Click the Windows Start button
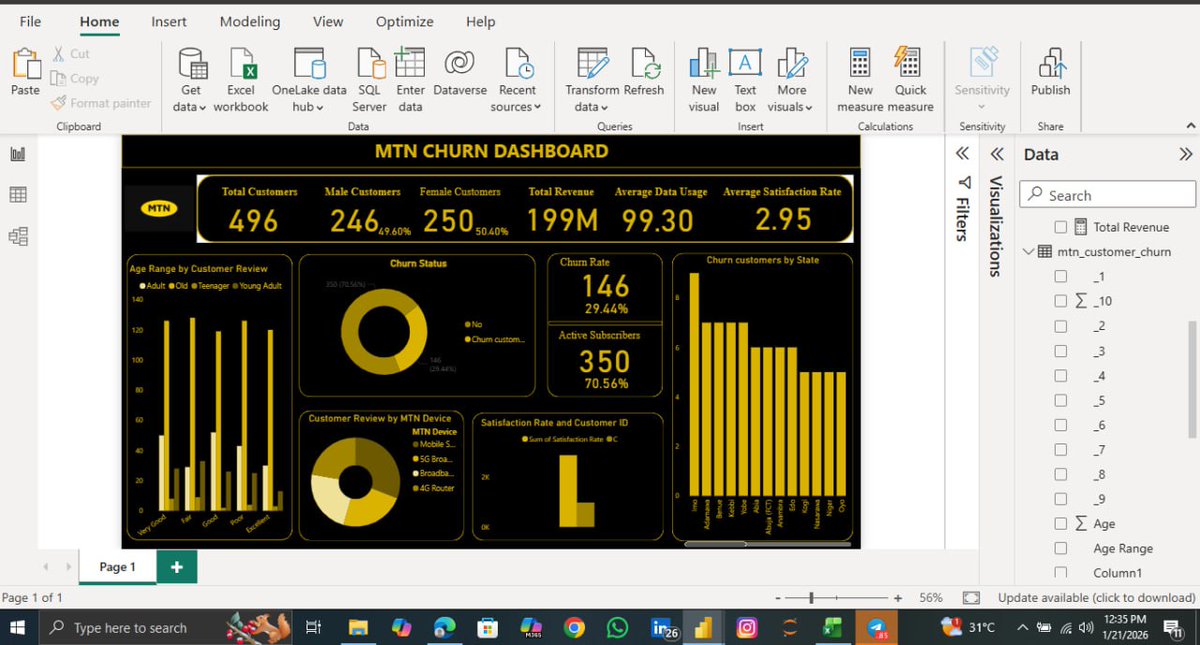The height and width of the screenshot is (645, 1200). [x=18, y=628]
